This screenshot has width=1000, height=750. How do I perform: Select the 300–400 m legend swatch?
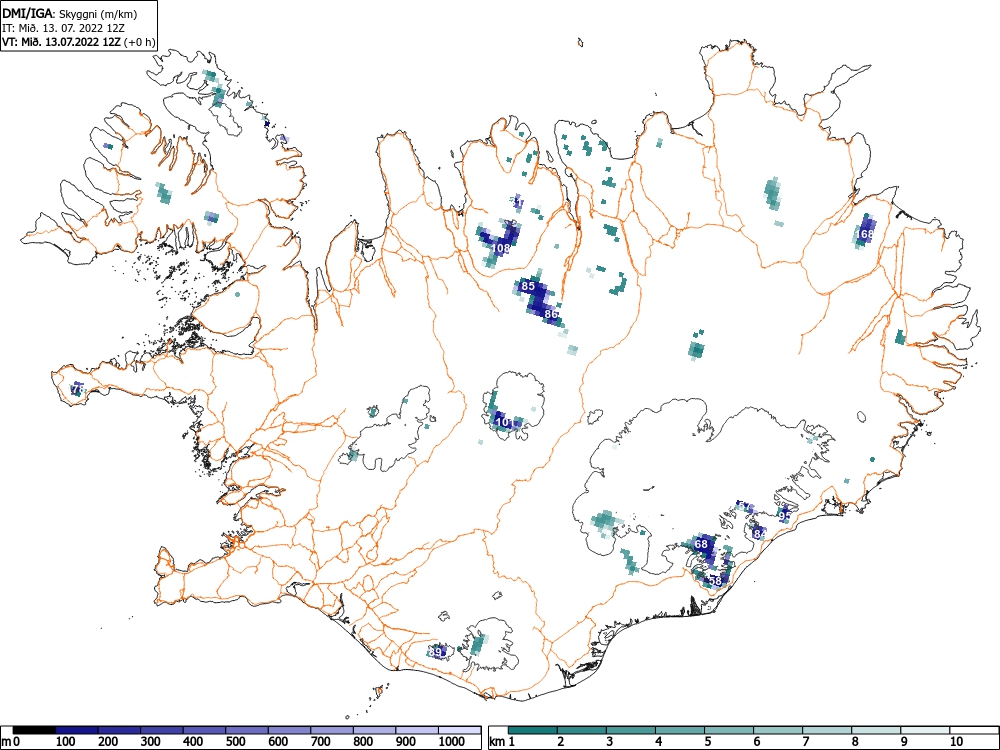tap(162, 730)
